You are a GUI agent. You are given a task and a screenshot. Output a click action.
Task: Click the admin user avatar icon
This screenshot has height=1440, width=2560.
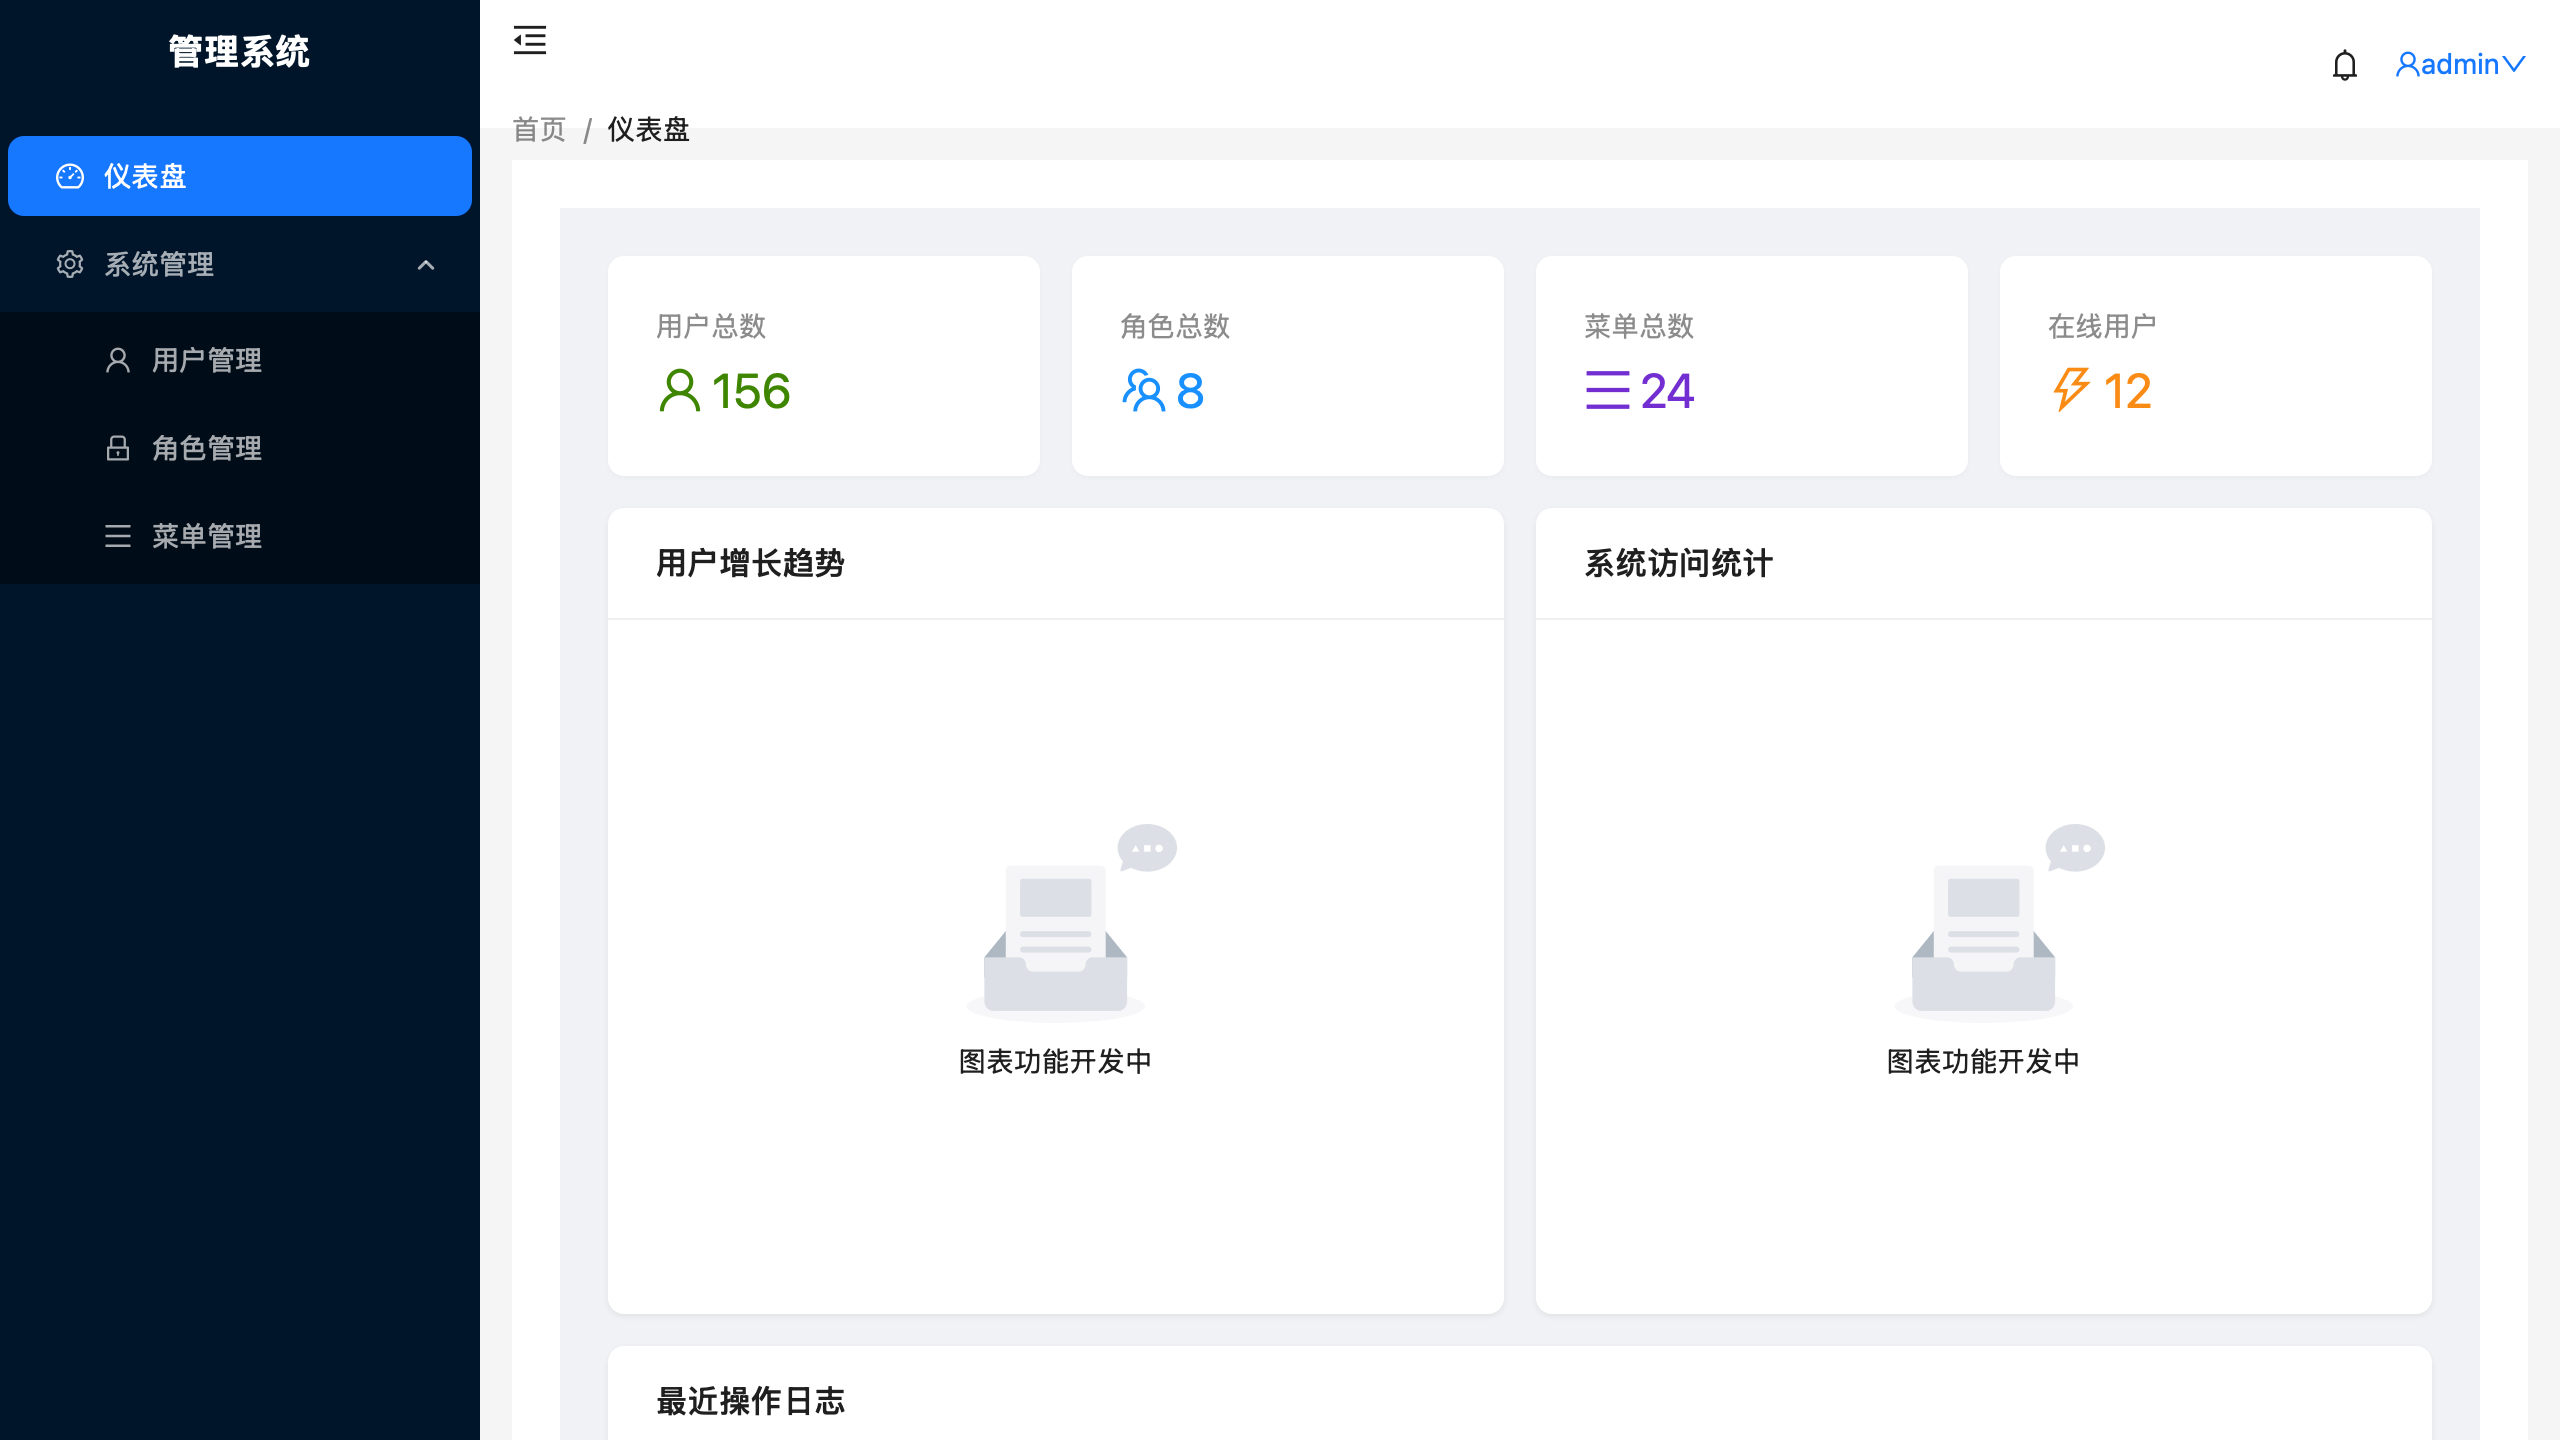pos(2407,65)
